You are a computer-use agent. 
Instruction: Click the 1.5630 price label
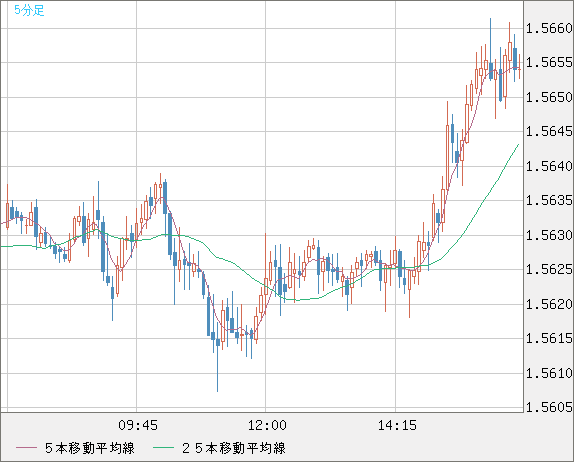[549, 235]
